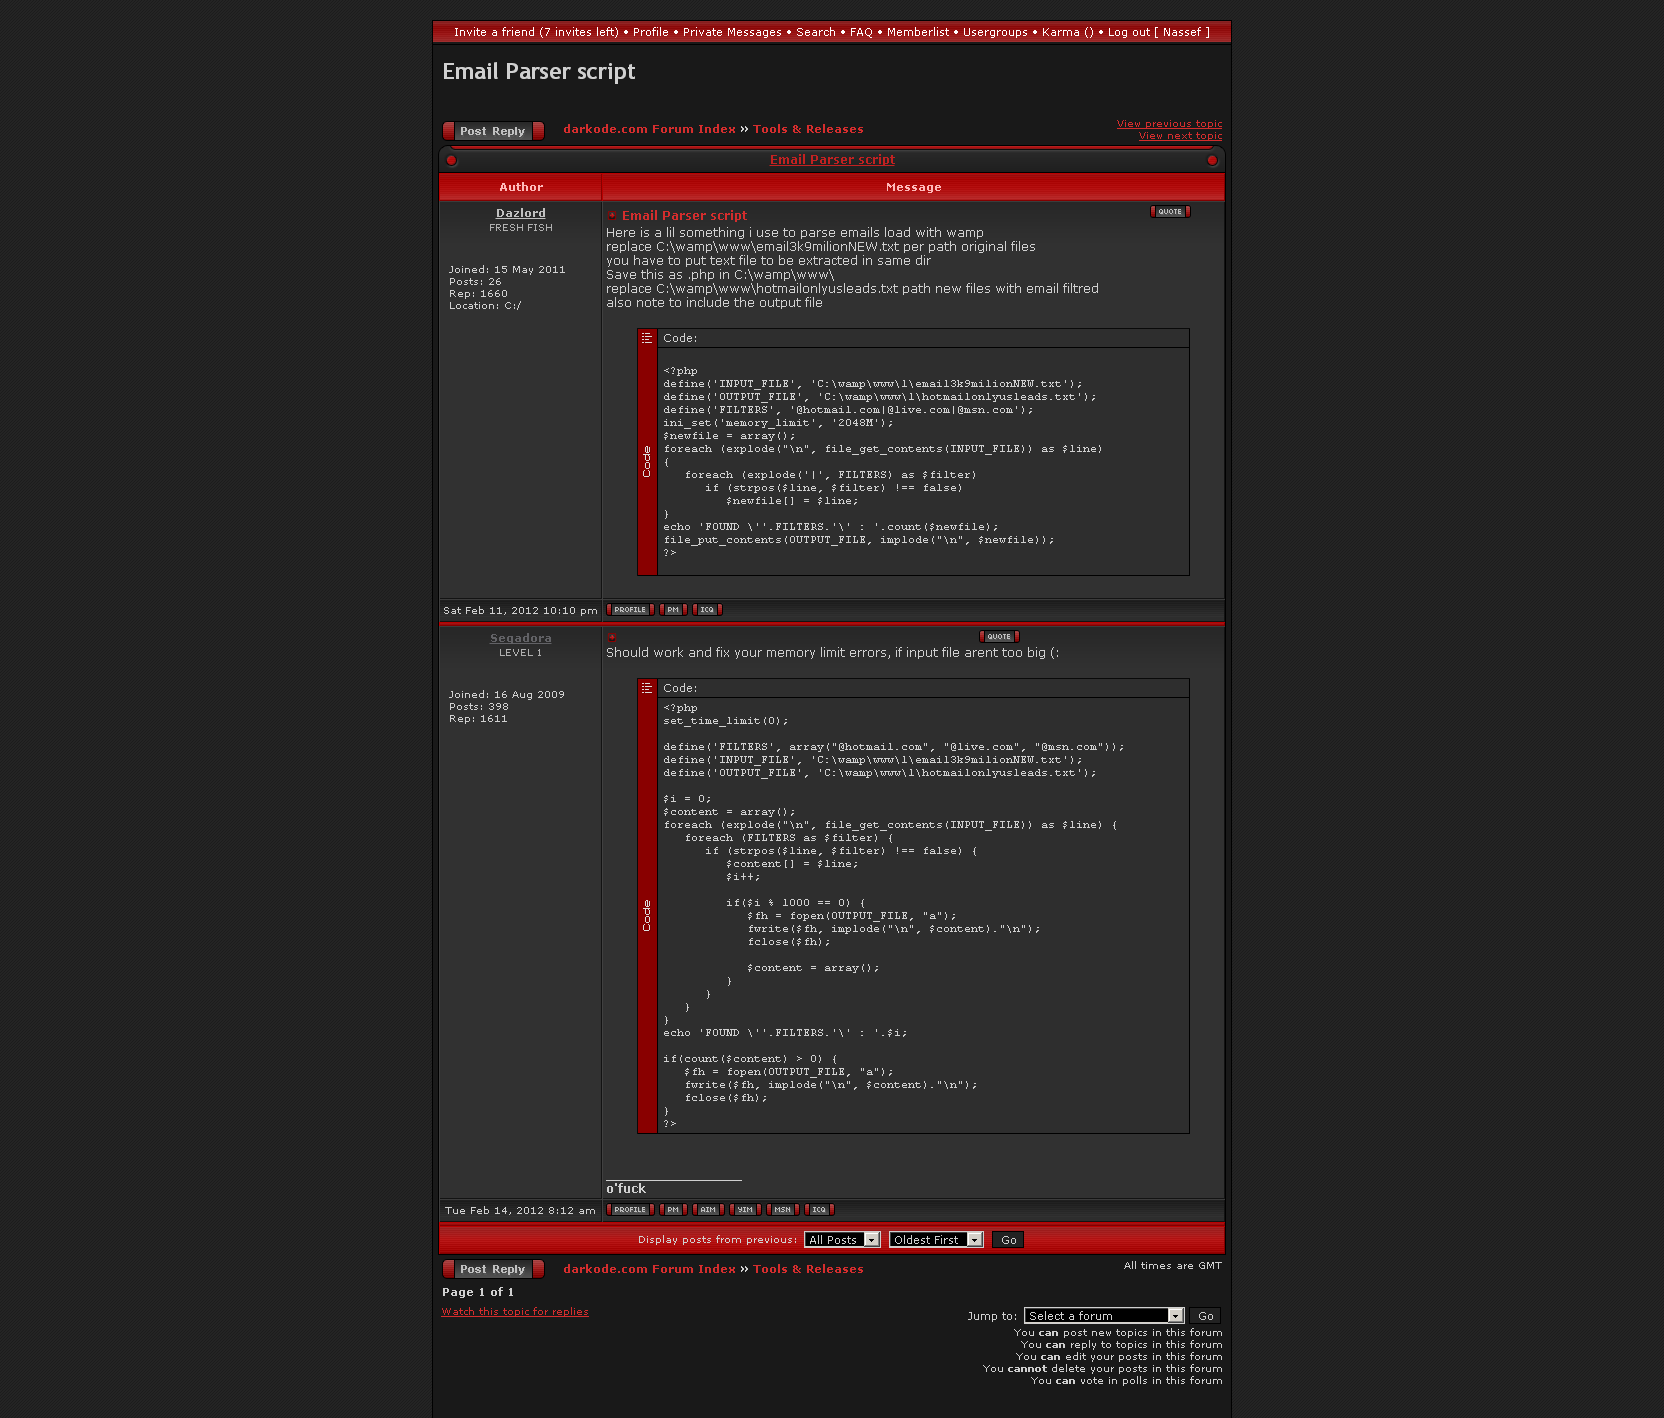The image size is (1664, 1418).
Task: Open the Memberlist menu item
Action: (918, 32)
